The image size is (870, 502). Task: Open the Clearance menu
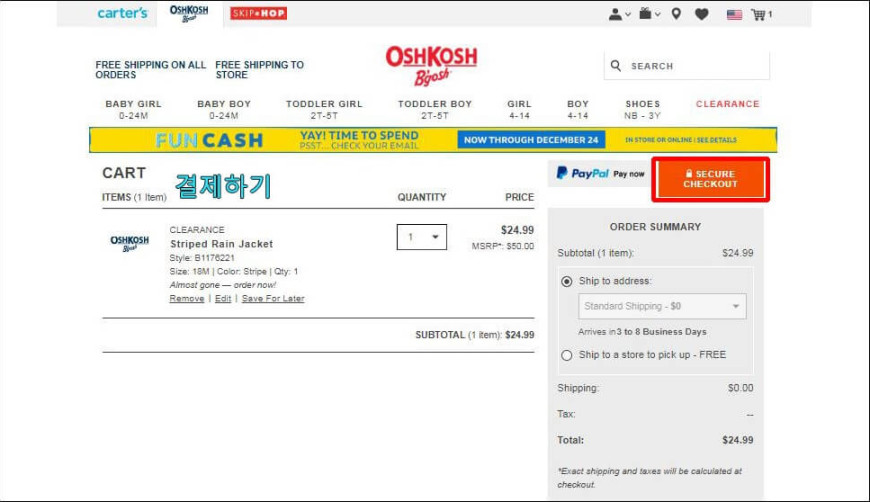click(727, 104)
